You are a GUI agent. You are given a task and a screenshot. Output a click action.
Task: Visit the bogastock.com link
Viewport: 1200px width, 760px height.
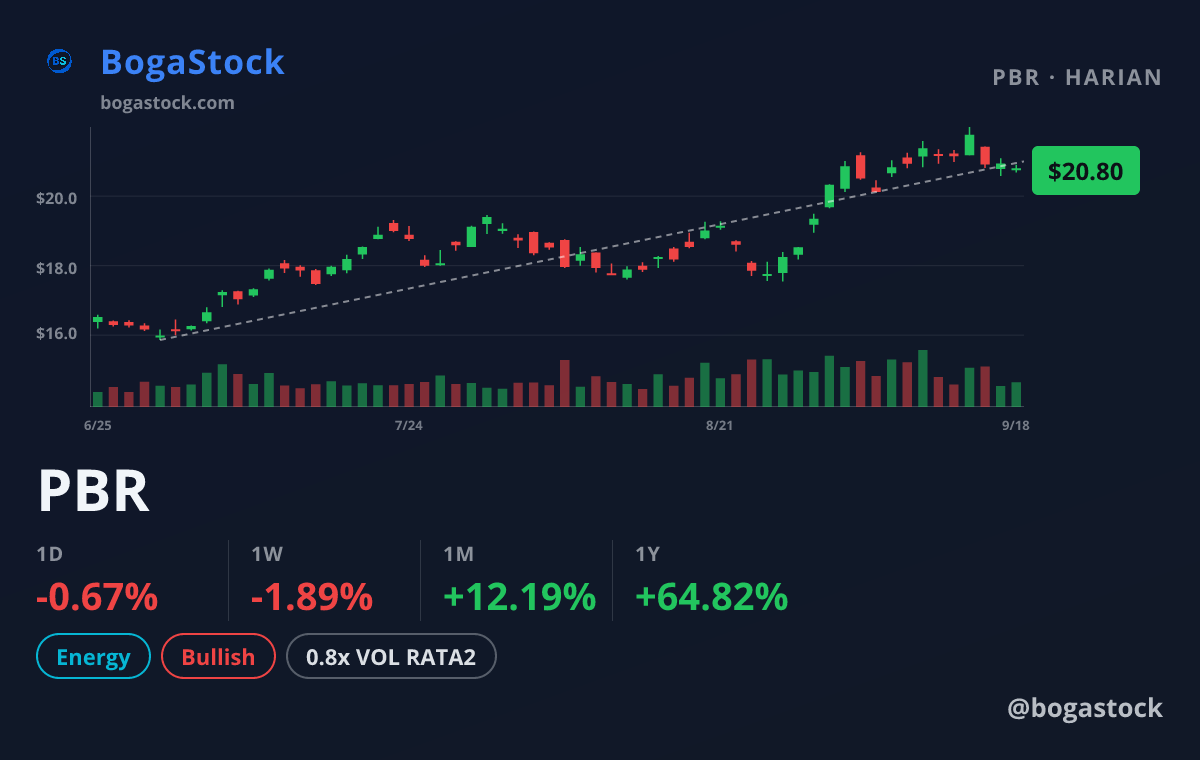(x=168, y=103)
